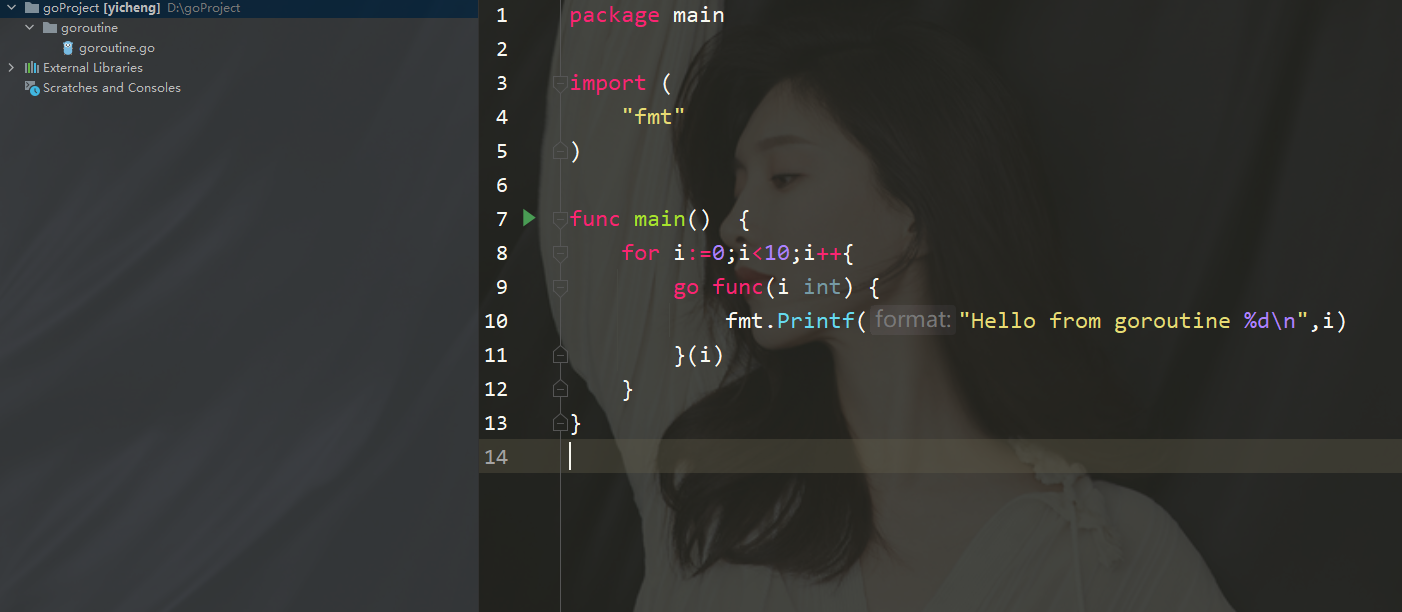
Task: Click line number 10 in the gutter
Action: [x=496, y=321]
